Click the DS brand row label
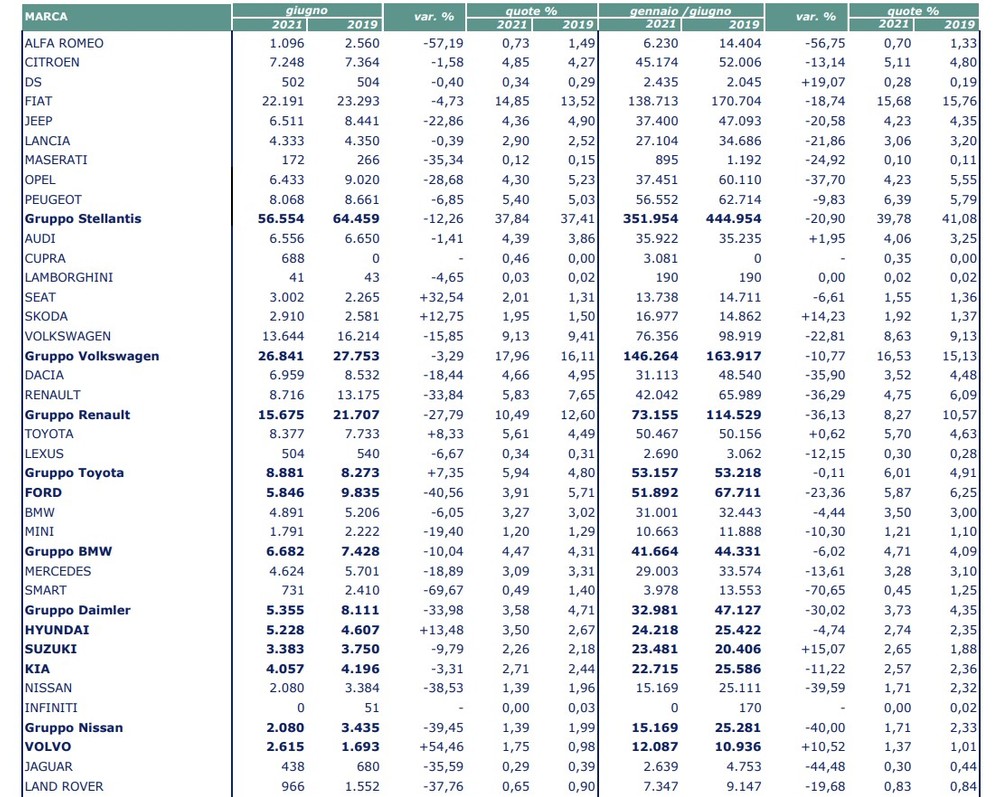Viewport: 1000px width, 797px height. click(33, 82)
